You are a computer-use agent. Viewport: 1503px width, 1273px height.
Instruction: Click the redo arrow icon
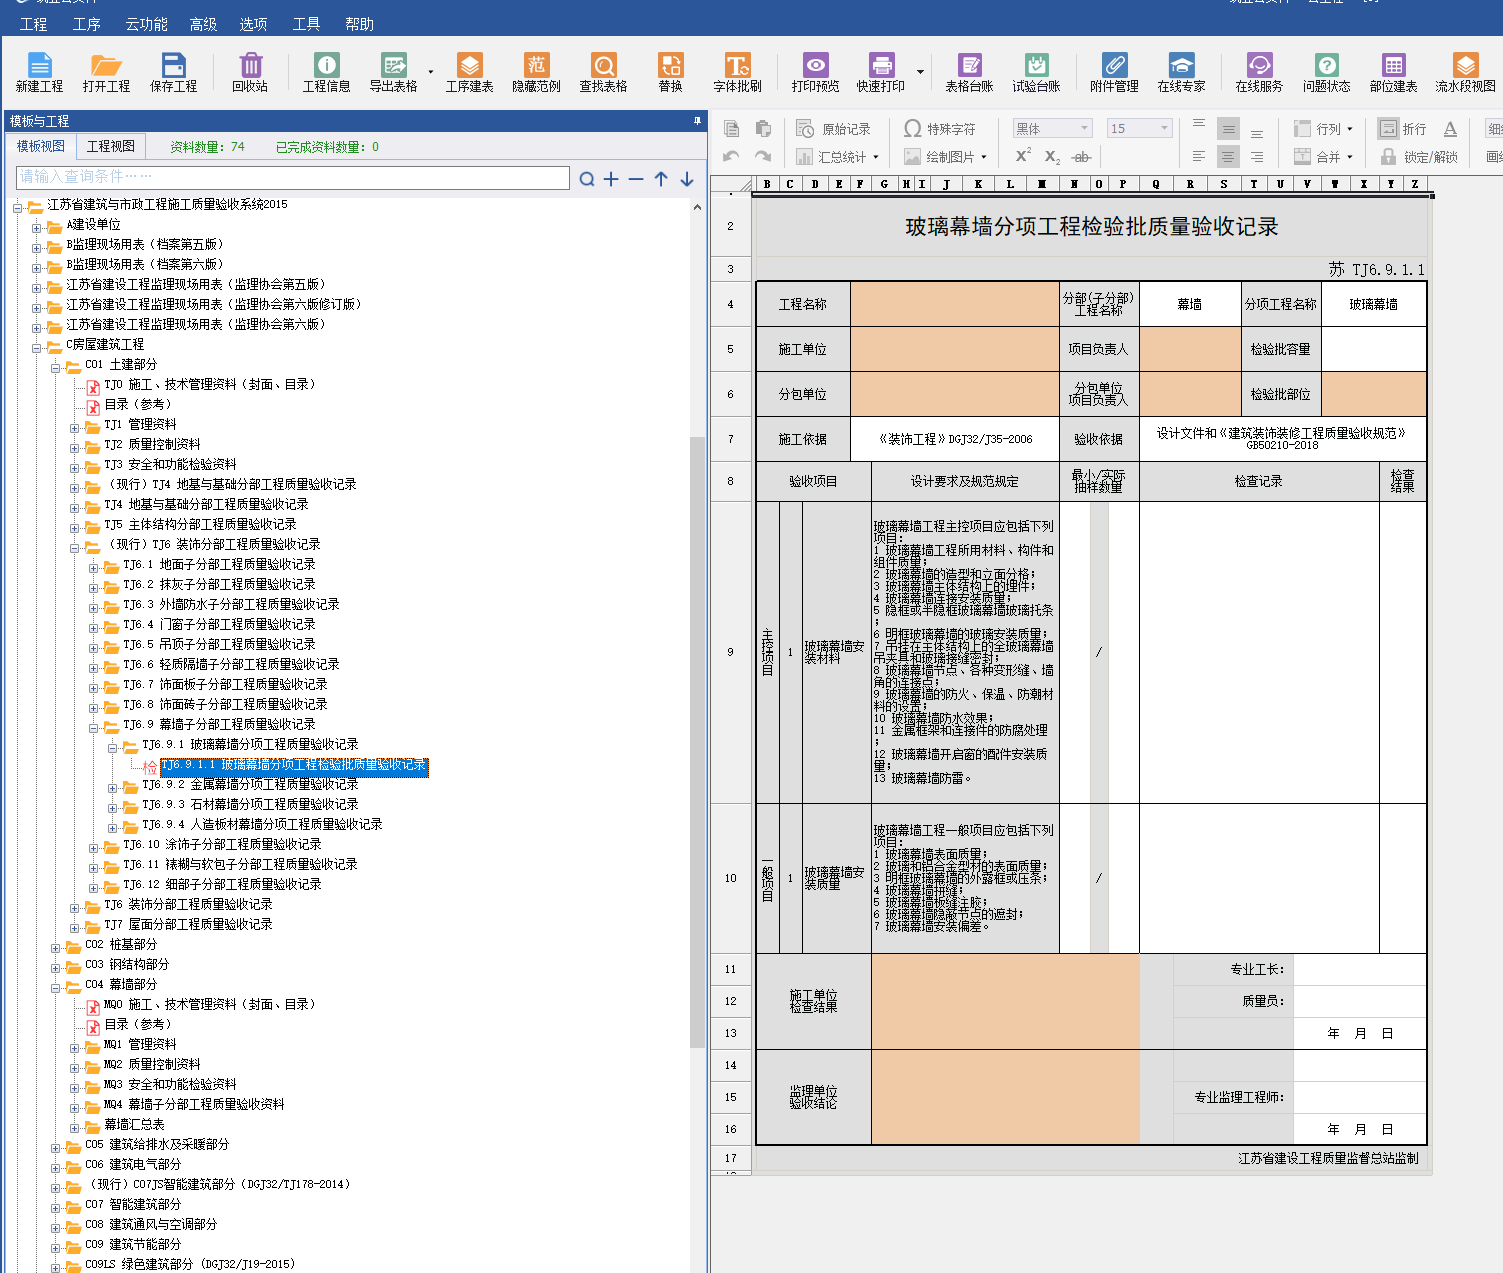pyautogui.click(x=763, y=156)
